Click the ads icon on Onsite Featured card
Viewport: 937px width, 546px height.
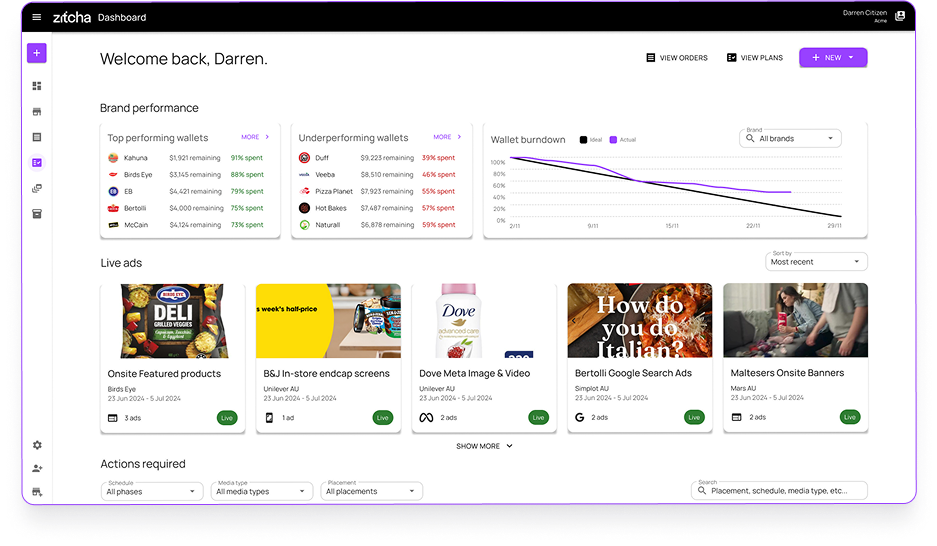click(x=112, y=418)
